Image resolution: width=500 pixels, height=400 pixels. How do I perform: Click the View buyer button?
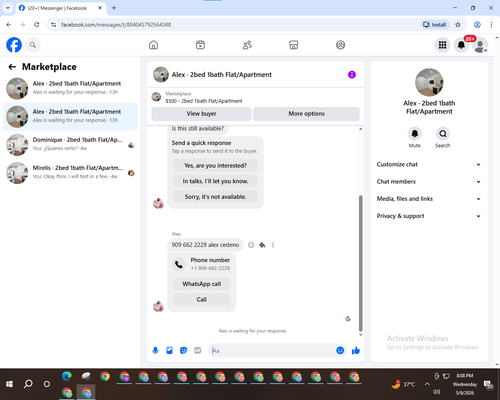pyautogui.click(x=201, y=114)
